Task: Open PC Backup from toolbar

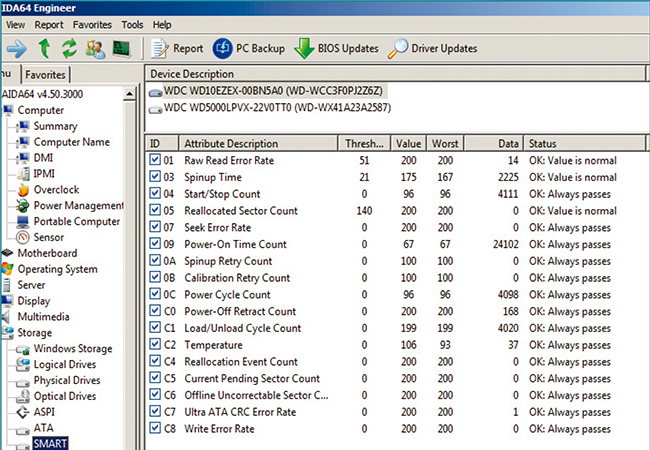Action: pyautogui.click(x=249, y=48)
